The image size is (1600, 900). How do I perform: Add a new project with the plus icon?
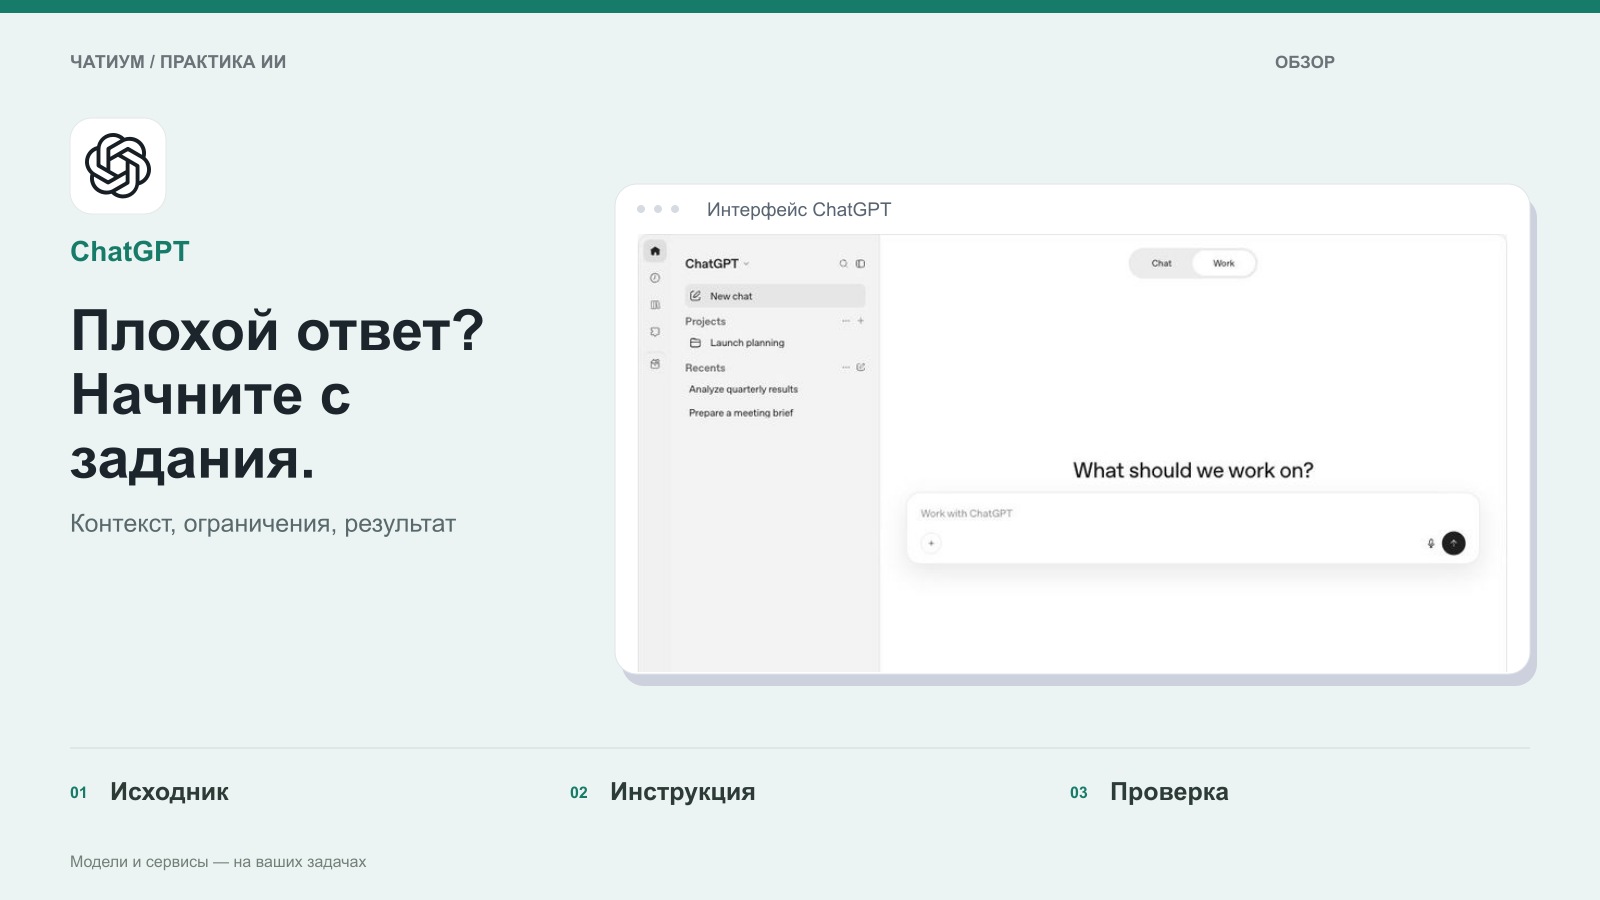click(x=860, y=321)
